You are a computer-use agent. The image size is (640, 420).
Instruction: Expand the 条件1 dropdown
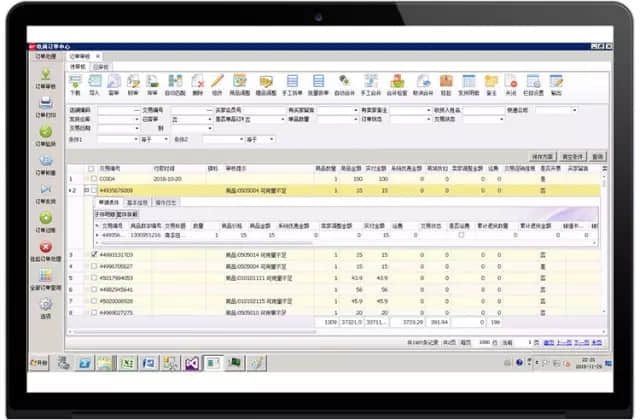click(130, 139)
